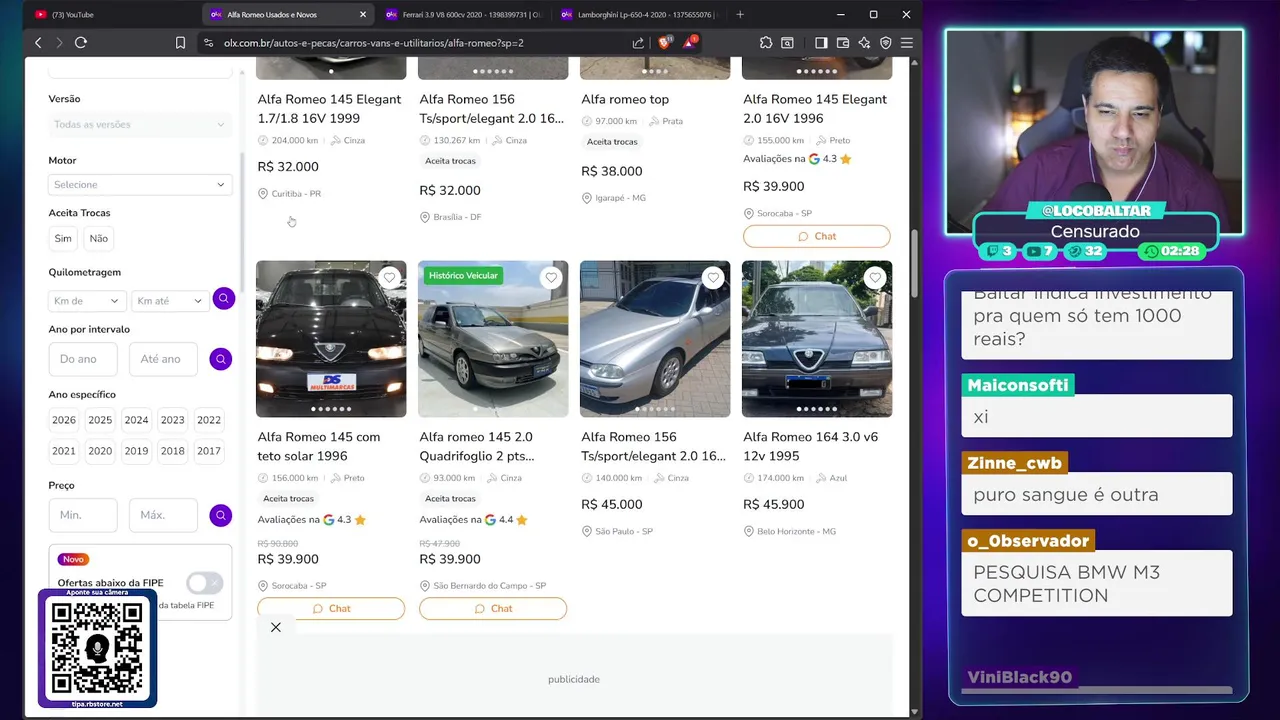Click the 'Do ano' input field

tap(83, 359)
